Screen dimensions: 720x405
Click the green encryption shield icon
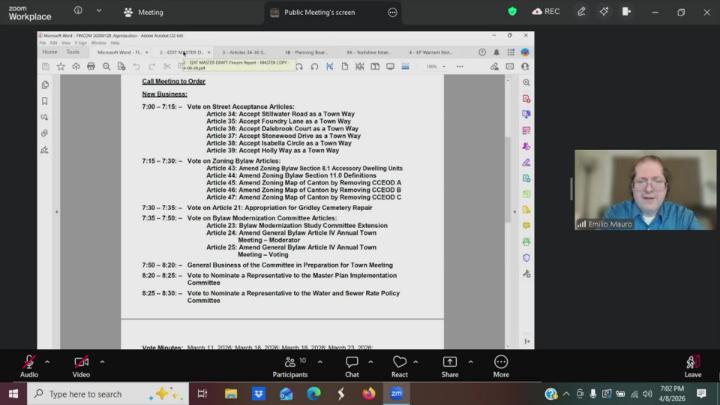coord(513,12)
